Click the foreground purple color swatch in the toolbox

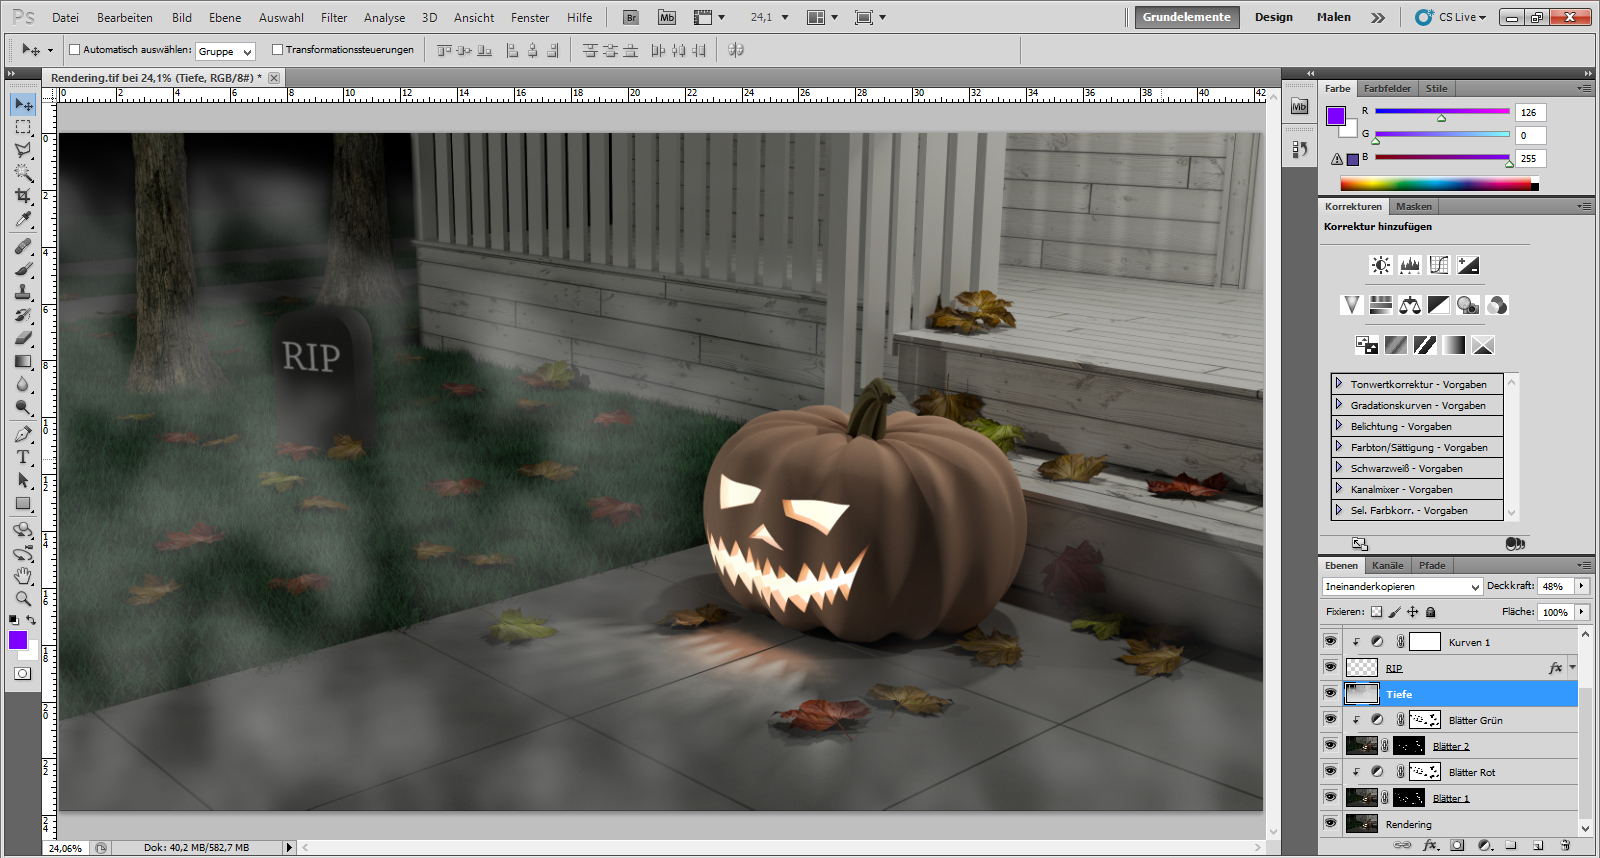pyautogui.click(x=17, y=640)
